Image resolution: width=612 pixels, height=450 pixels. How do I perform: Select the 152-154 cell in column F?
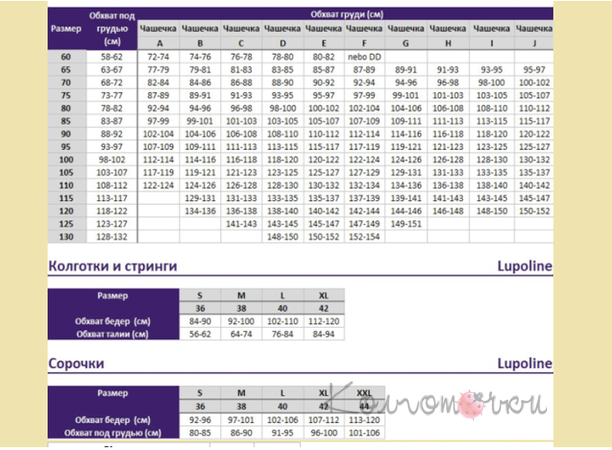[x=366, y=238]
